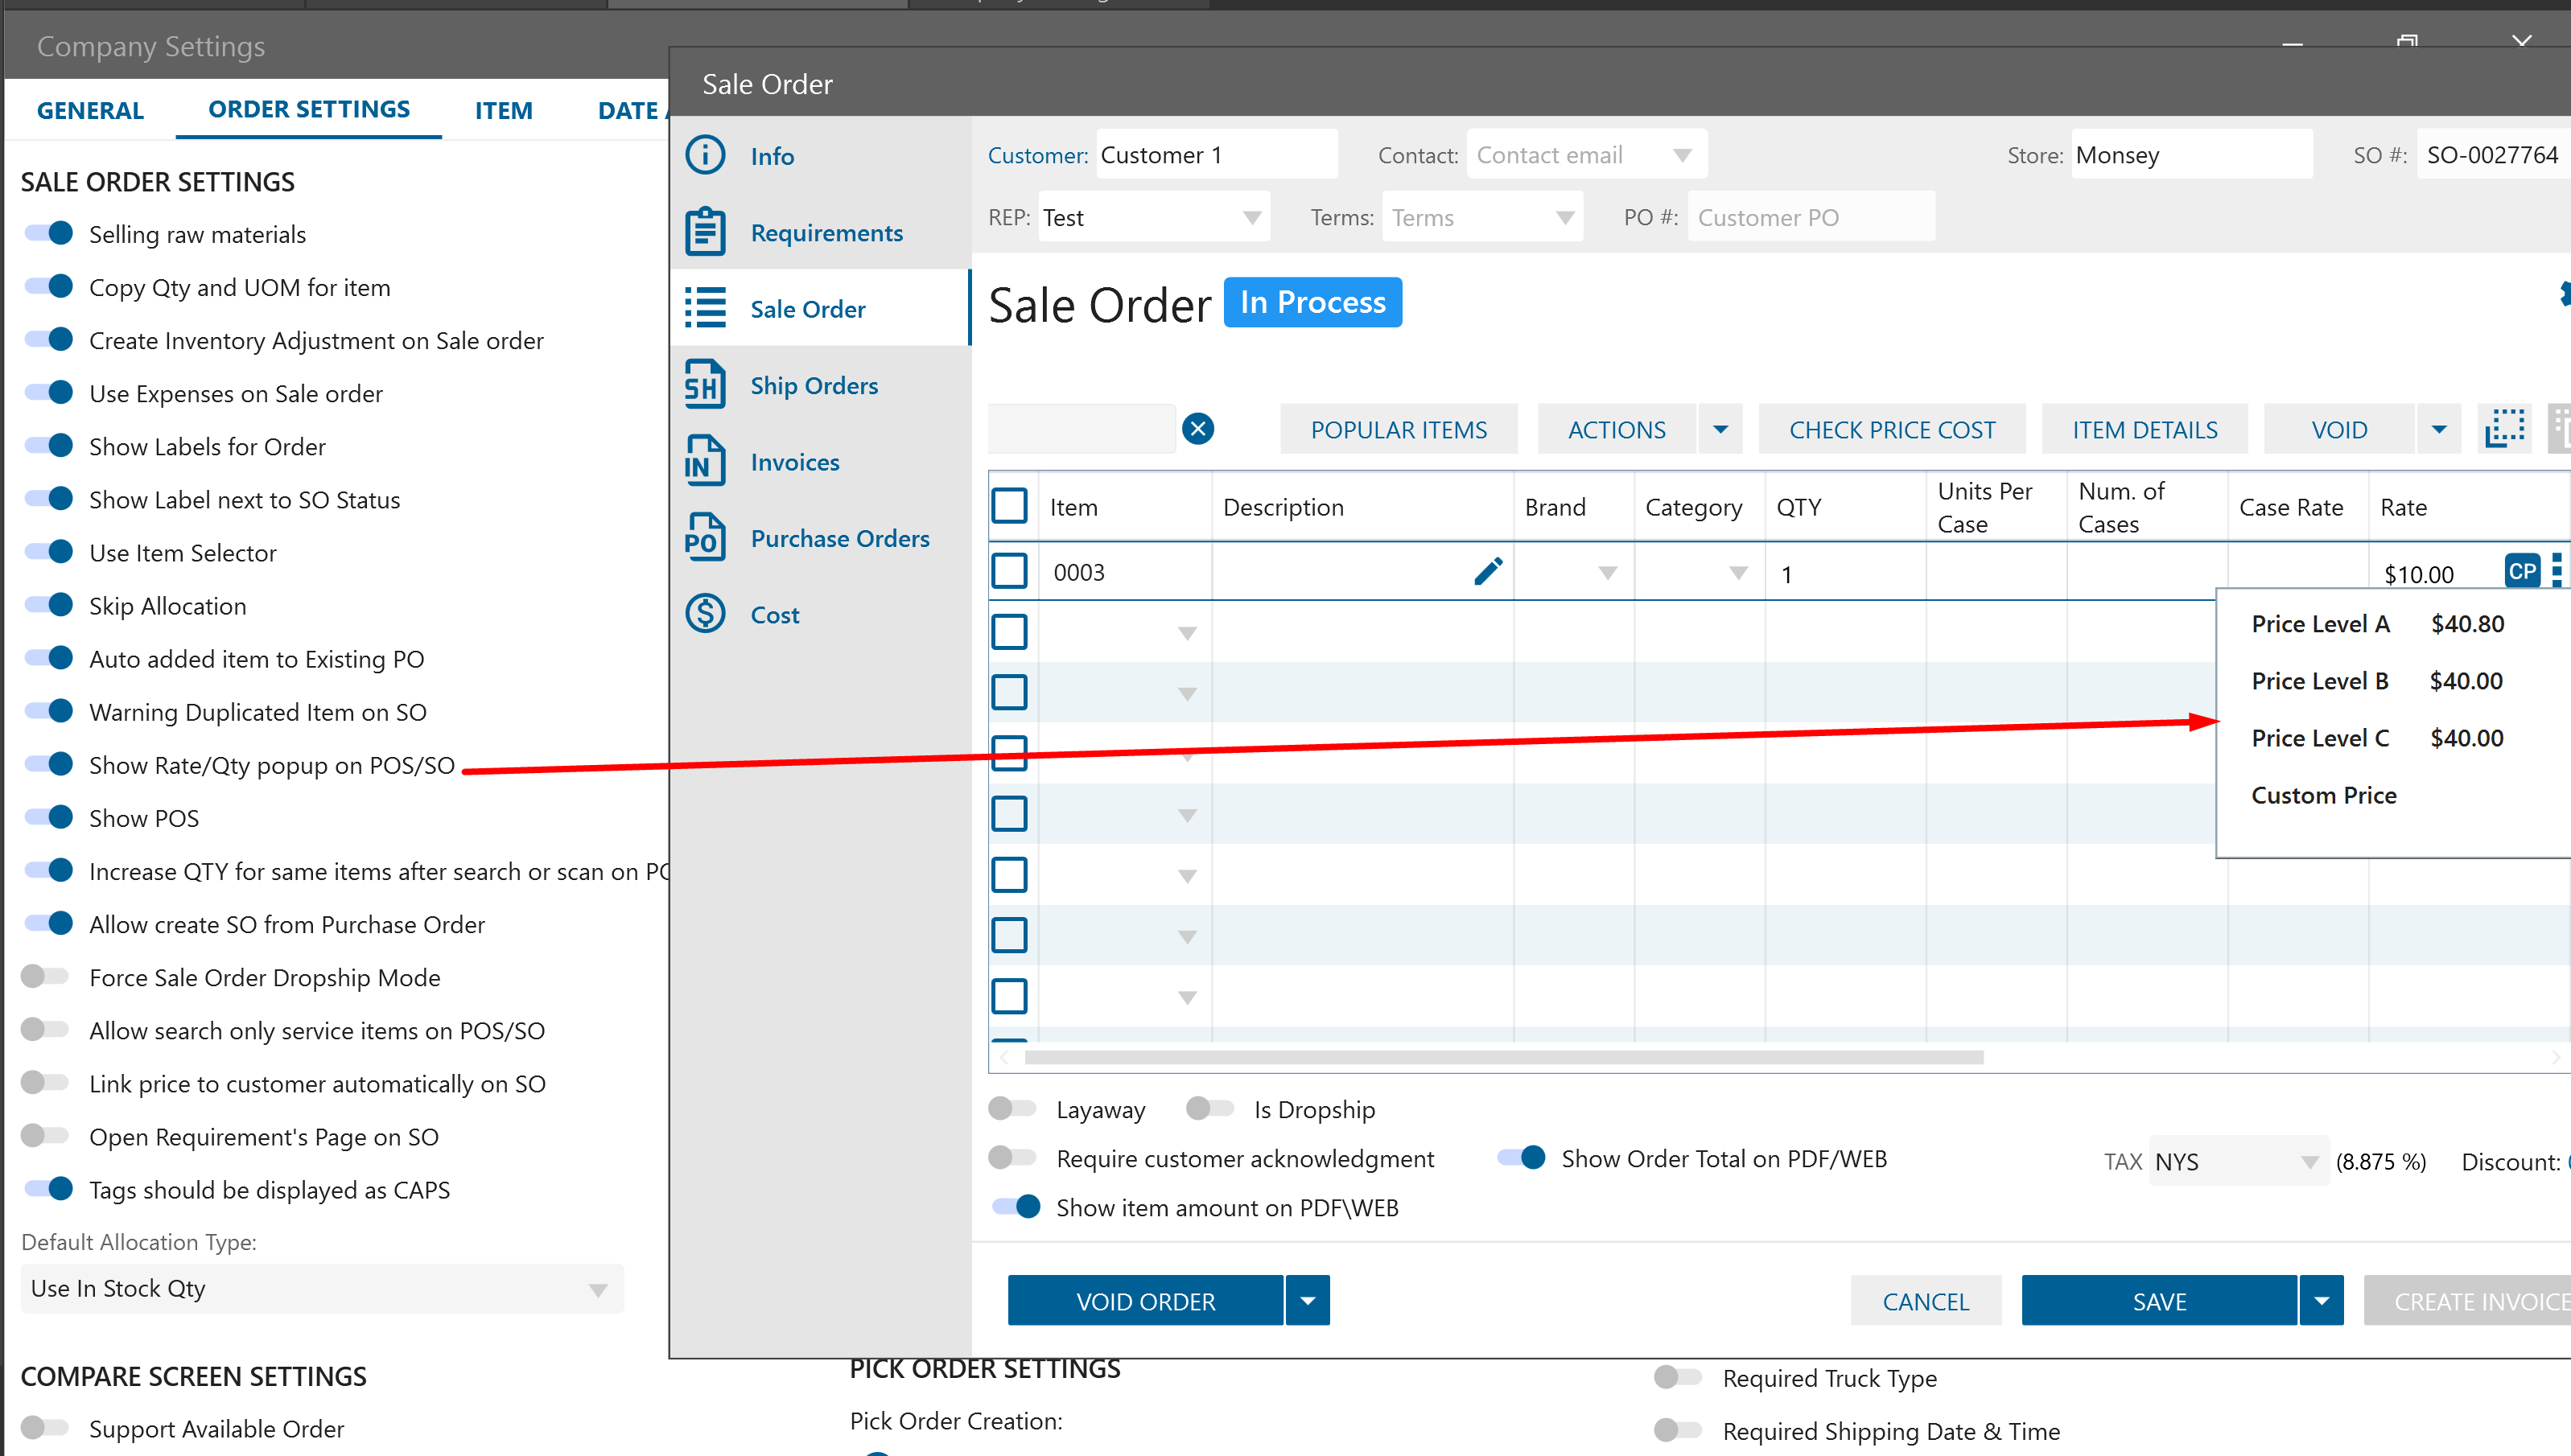Toggle Skip Allocation switch

point(49,605)
